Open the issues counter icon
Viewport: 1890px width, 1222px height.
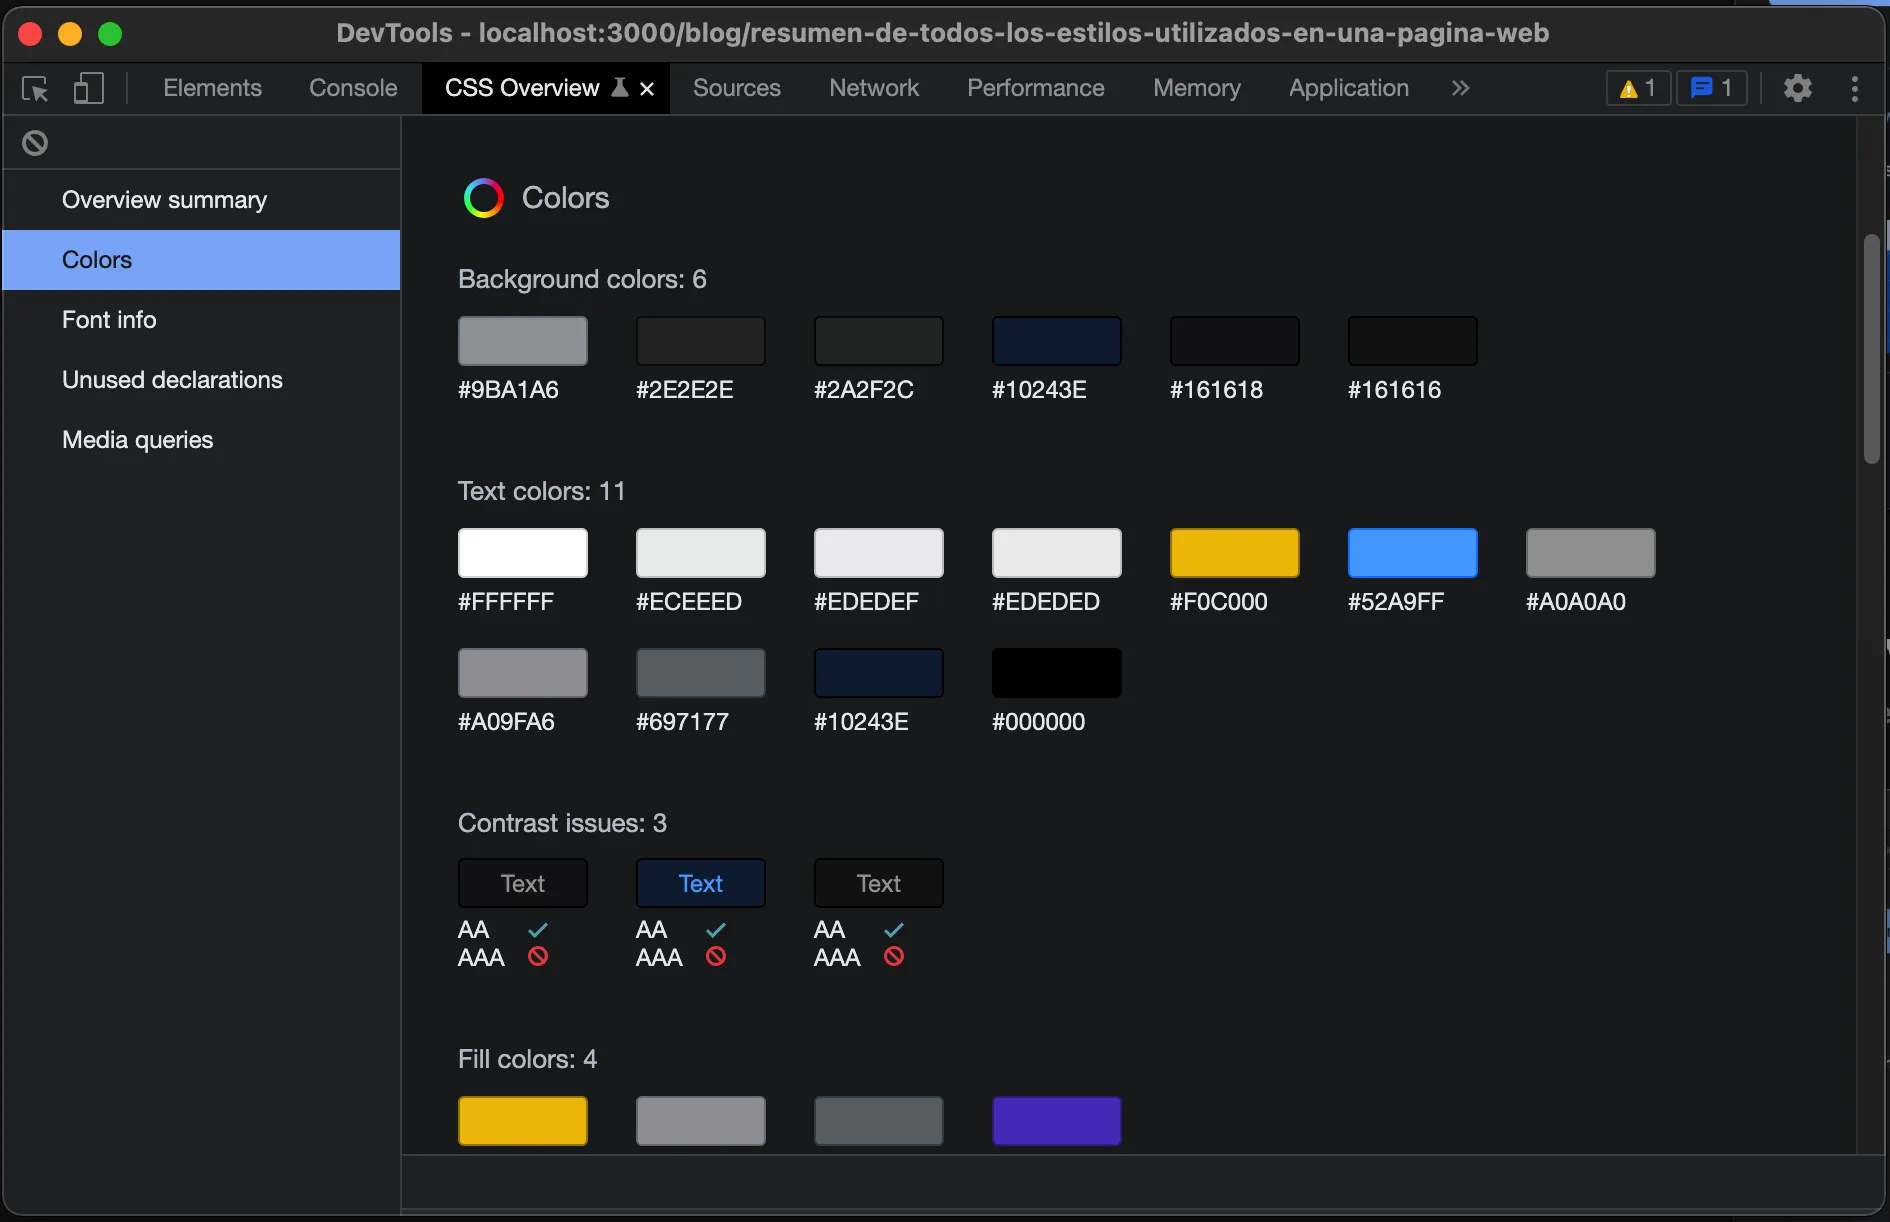(1712, 88)
